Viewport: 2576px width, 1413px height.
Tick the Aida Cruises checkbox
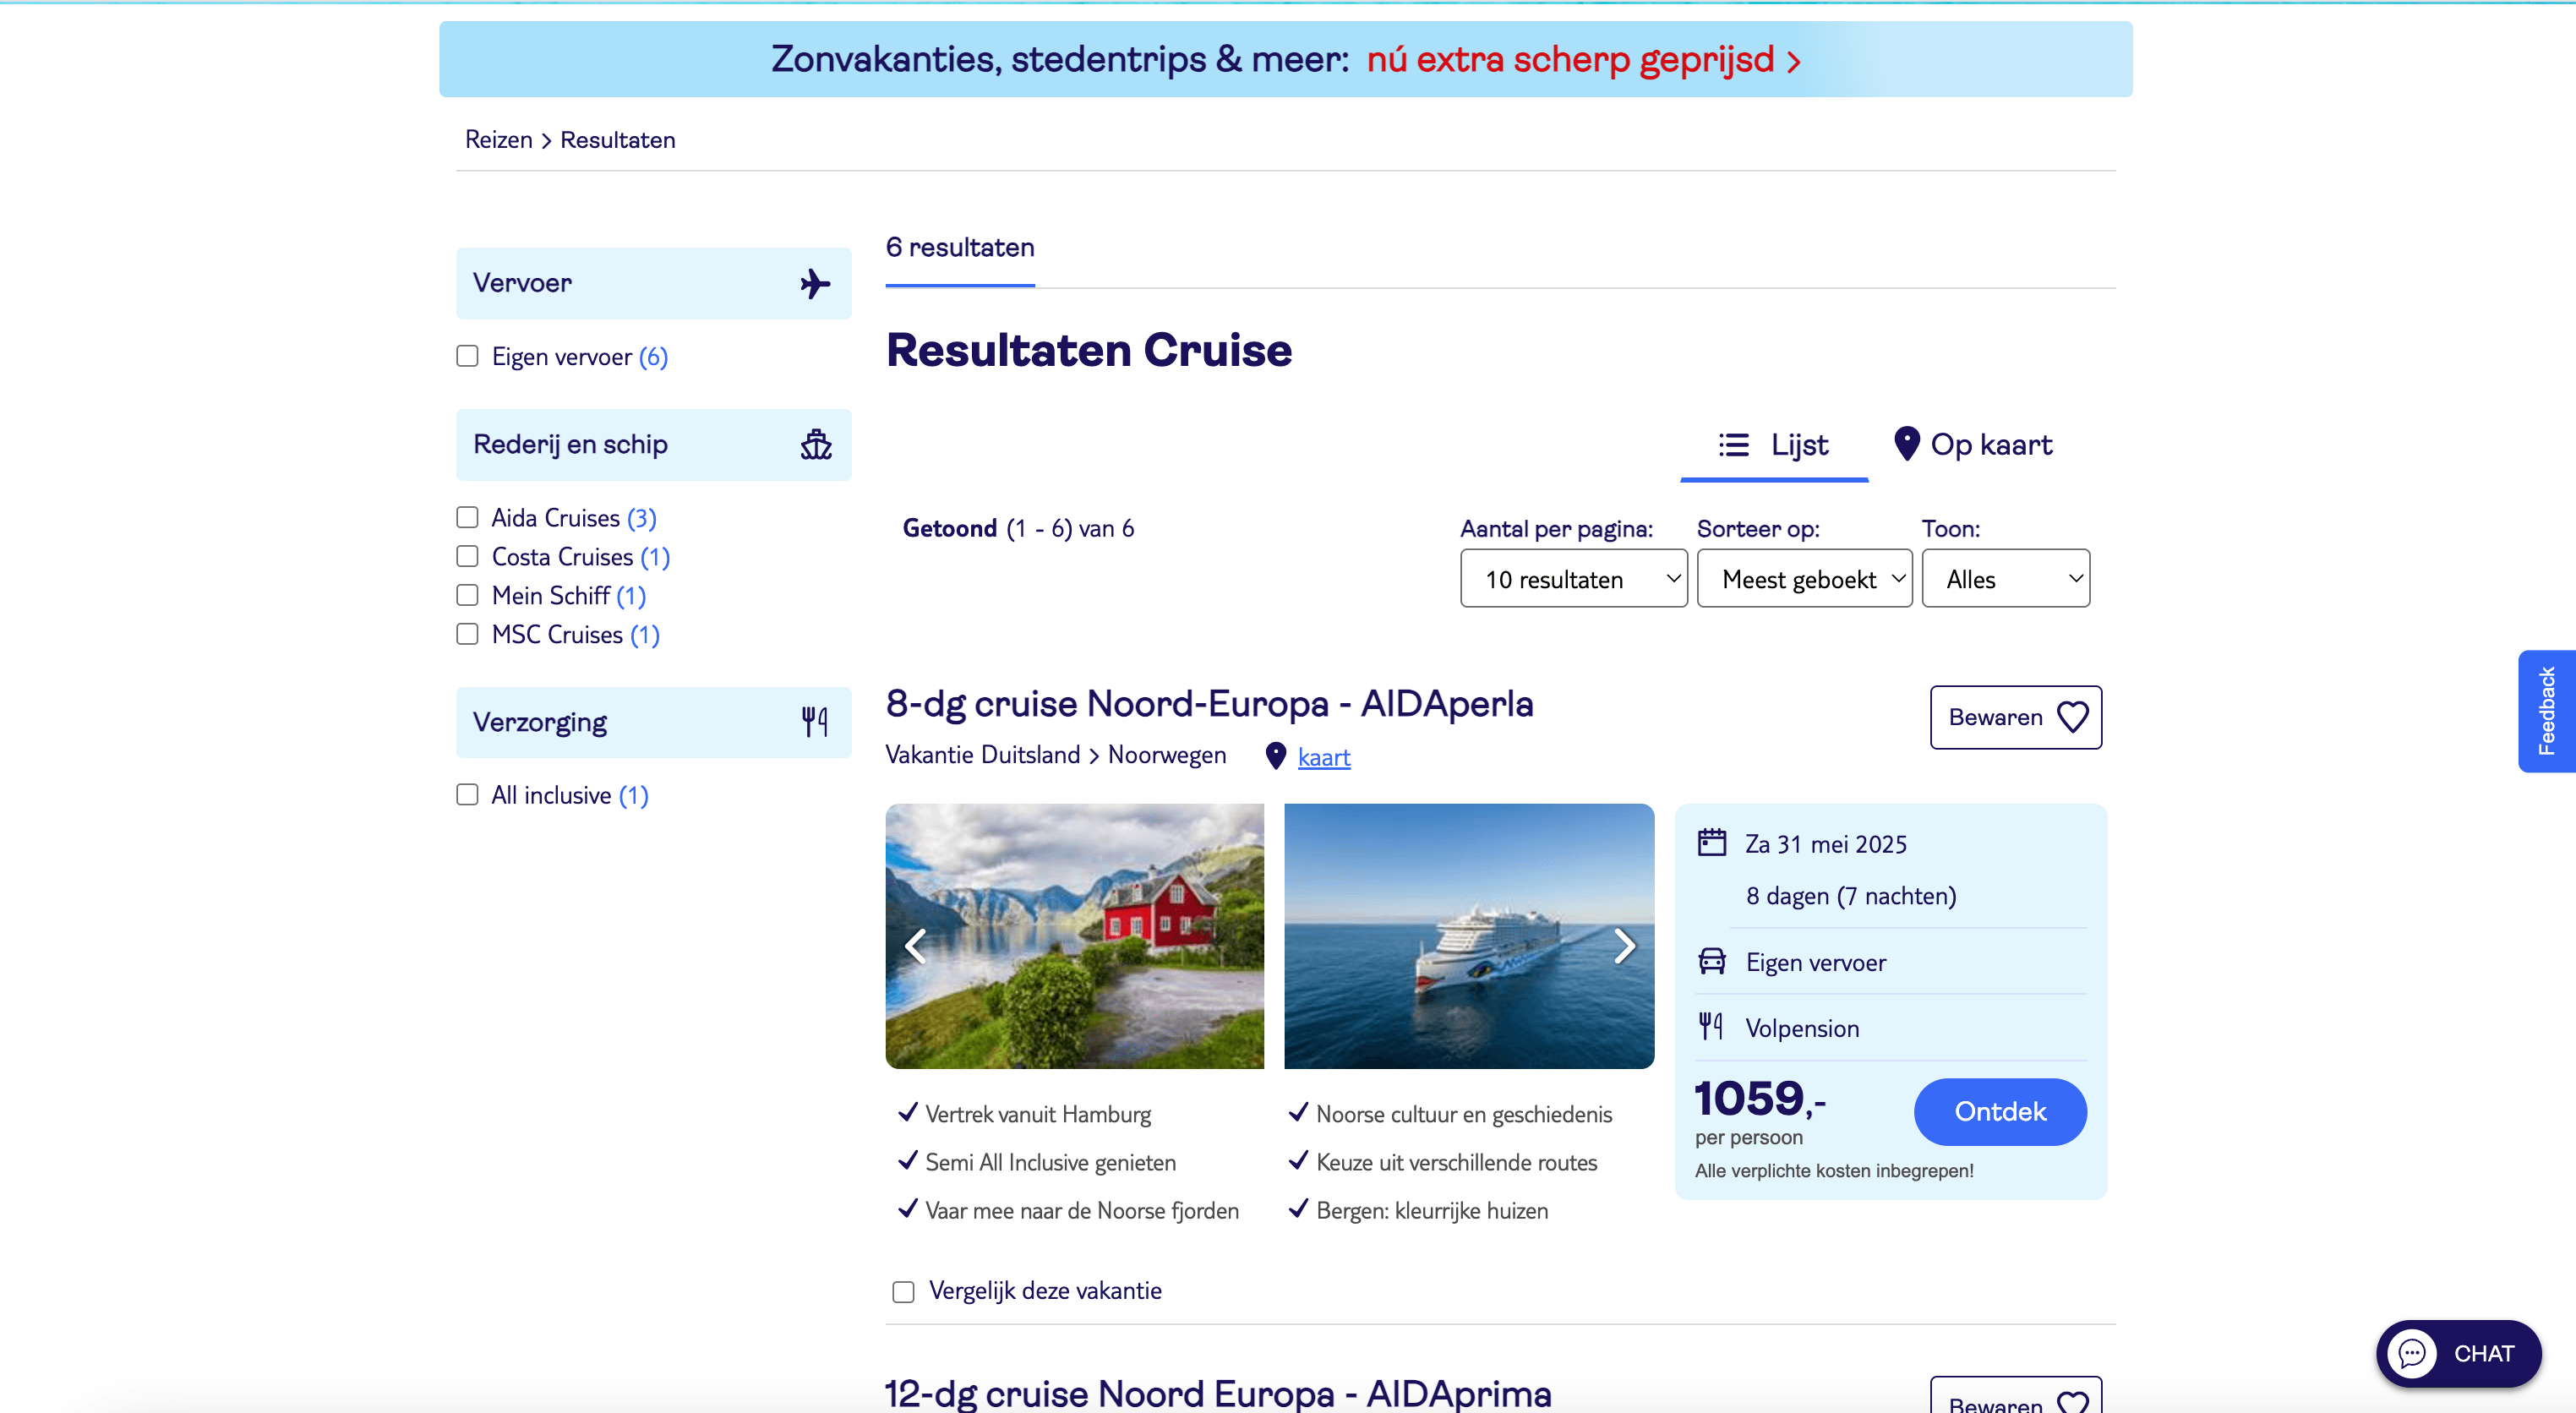(x=467, y=518)
